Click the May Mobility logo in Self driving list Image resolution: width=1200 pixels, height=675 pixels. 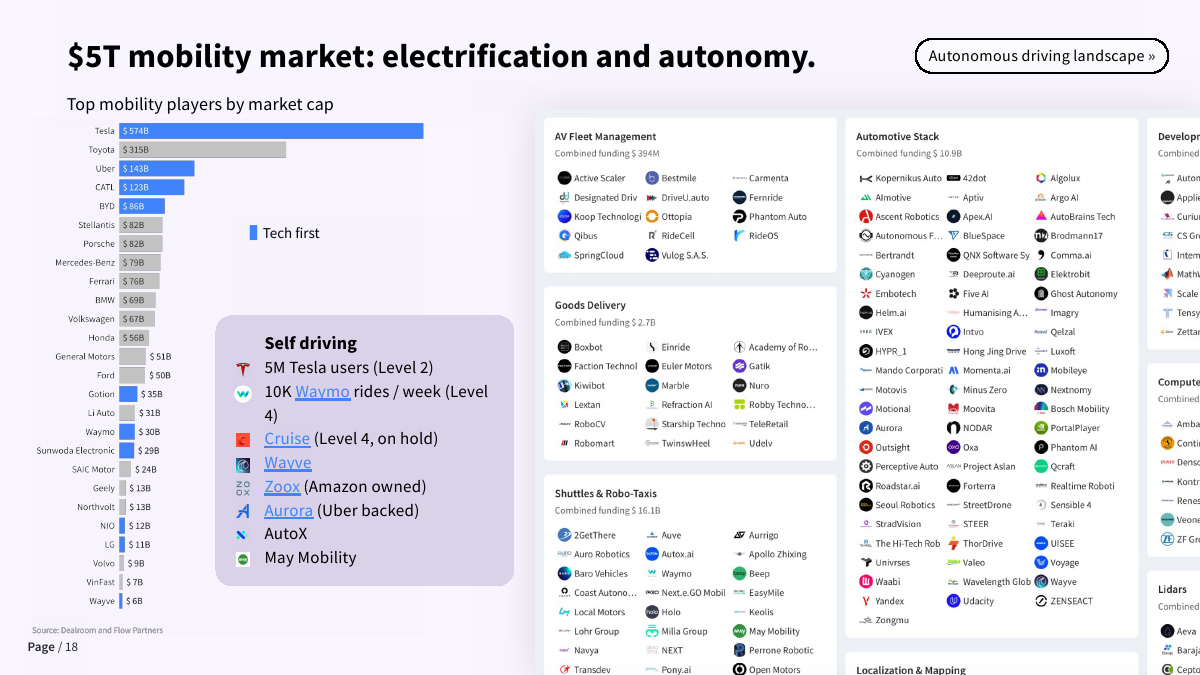(242, 559)
